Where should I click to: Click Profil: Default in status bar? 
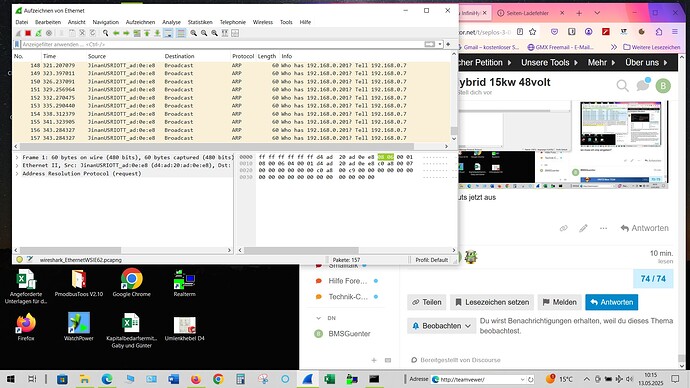click(431, 260)
